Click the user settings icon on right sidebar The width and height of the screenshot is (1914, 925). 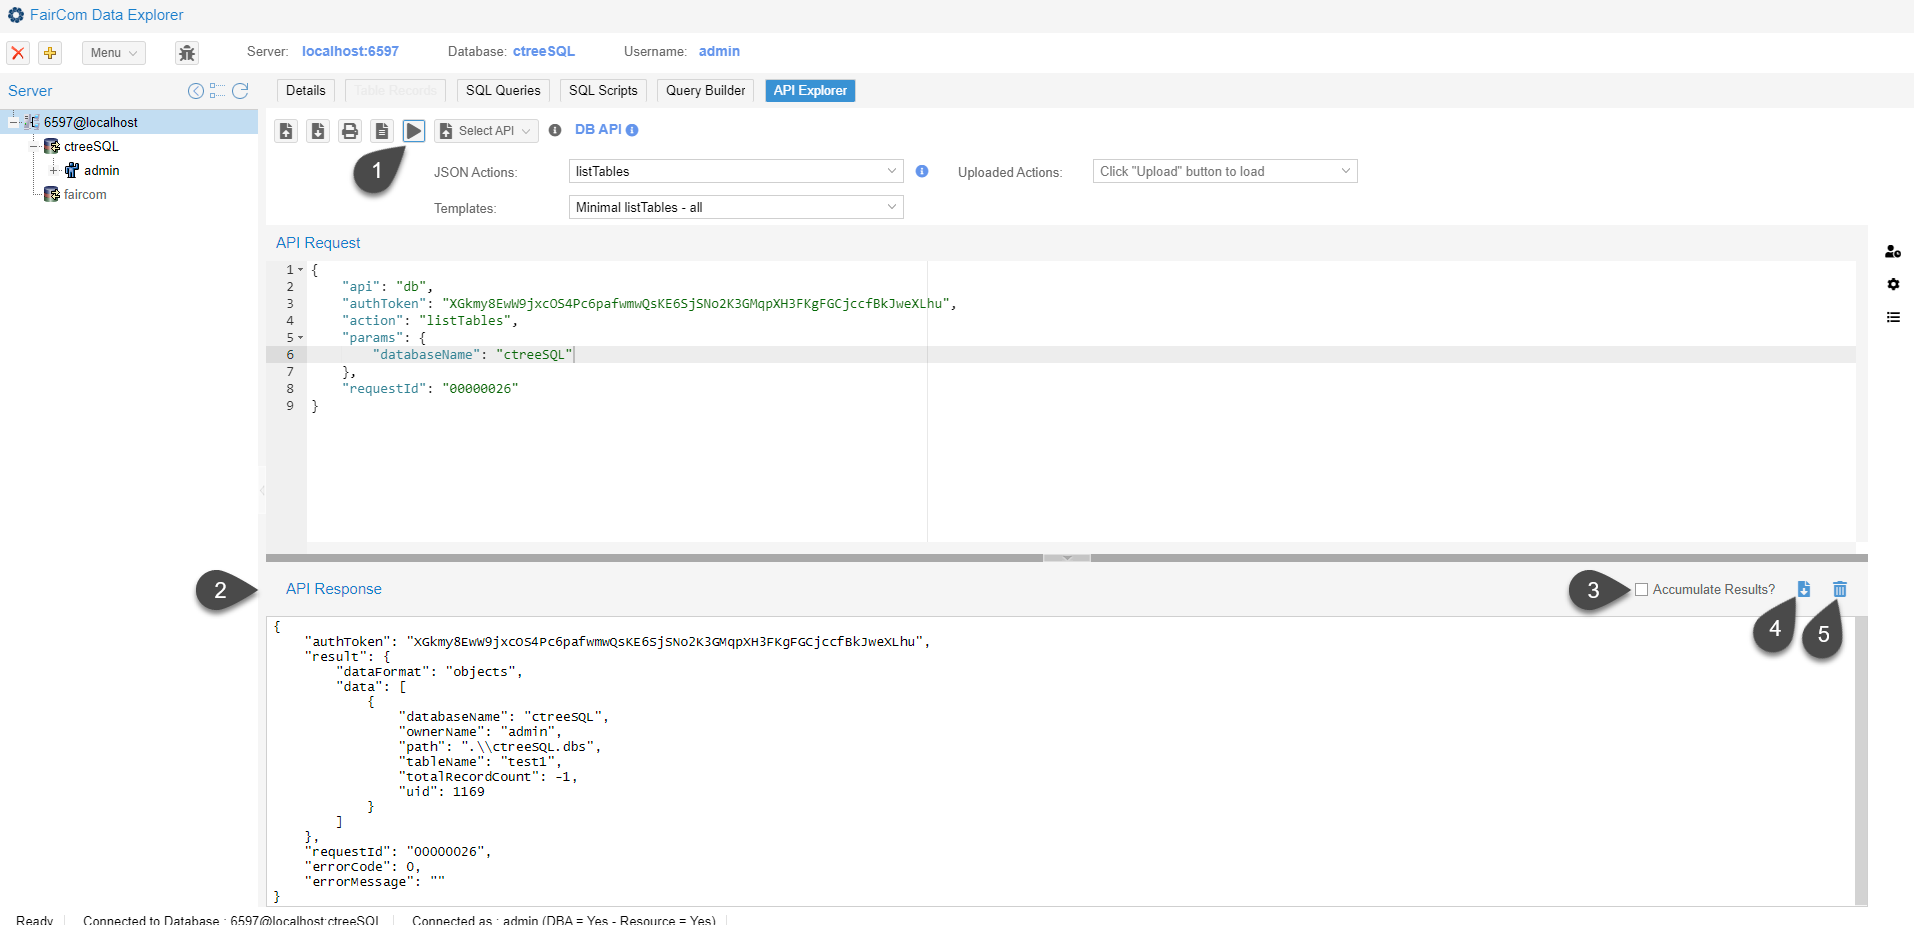pyautogui.click(x=1893, y=252)
